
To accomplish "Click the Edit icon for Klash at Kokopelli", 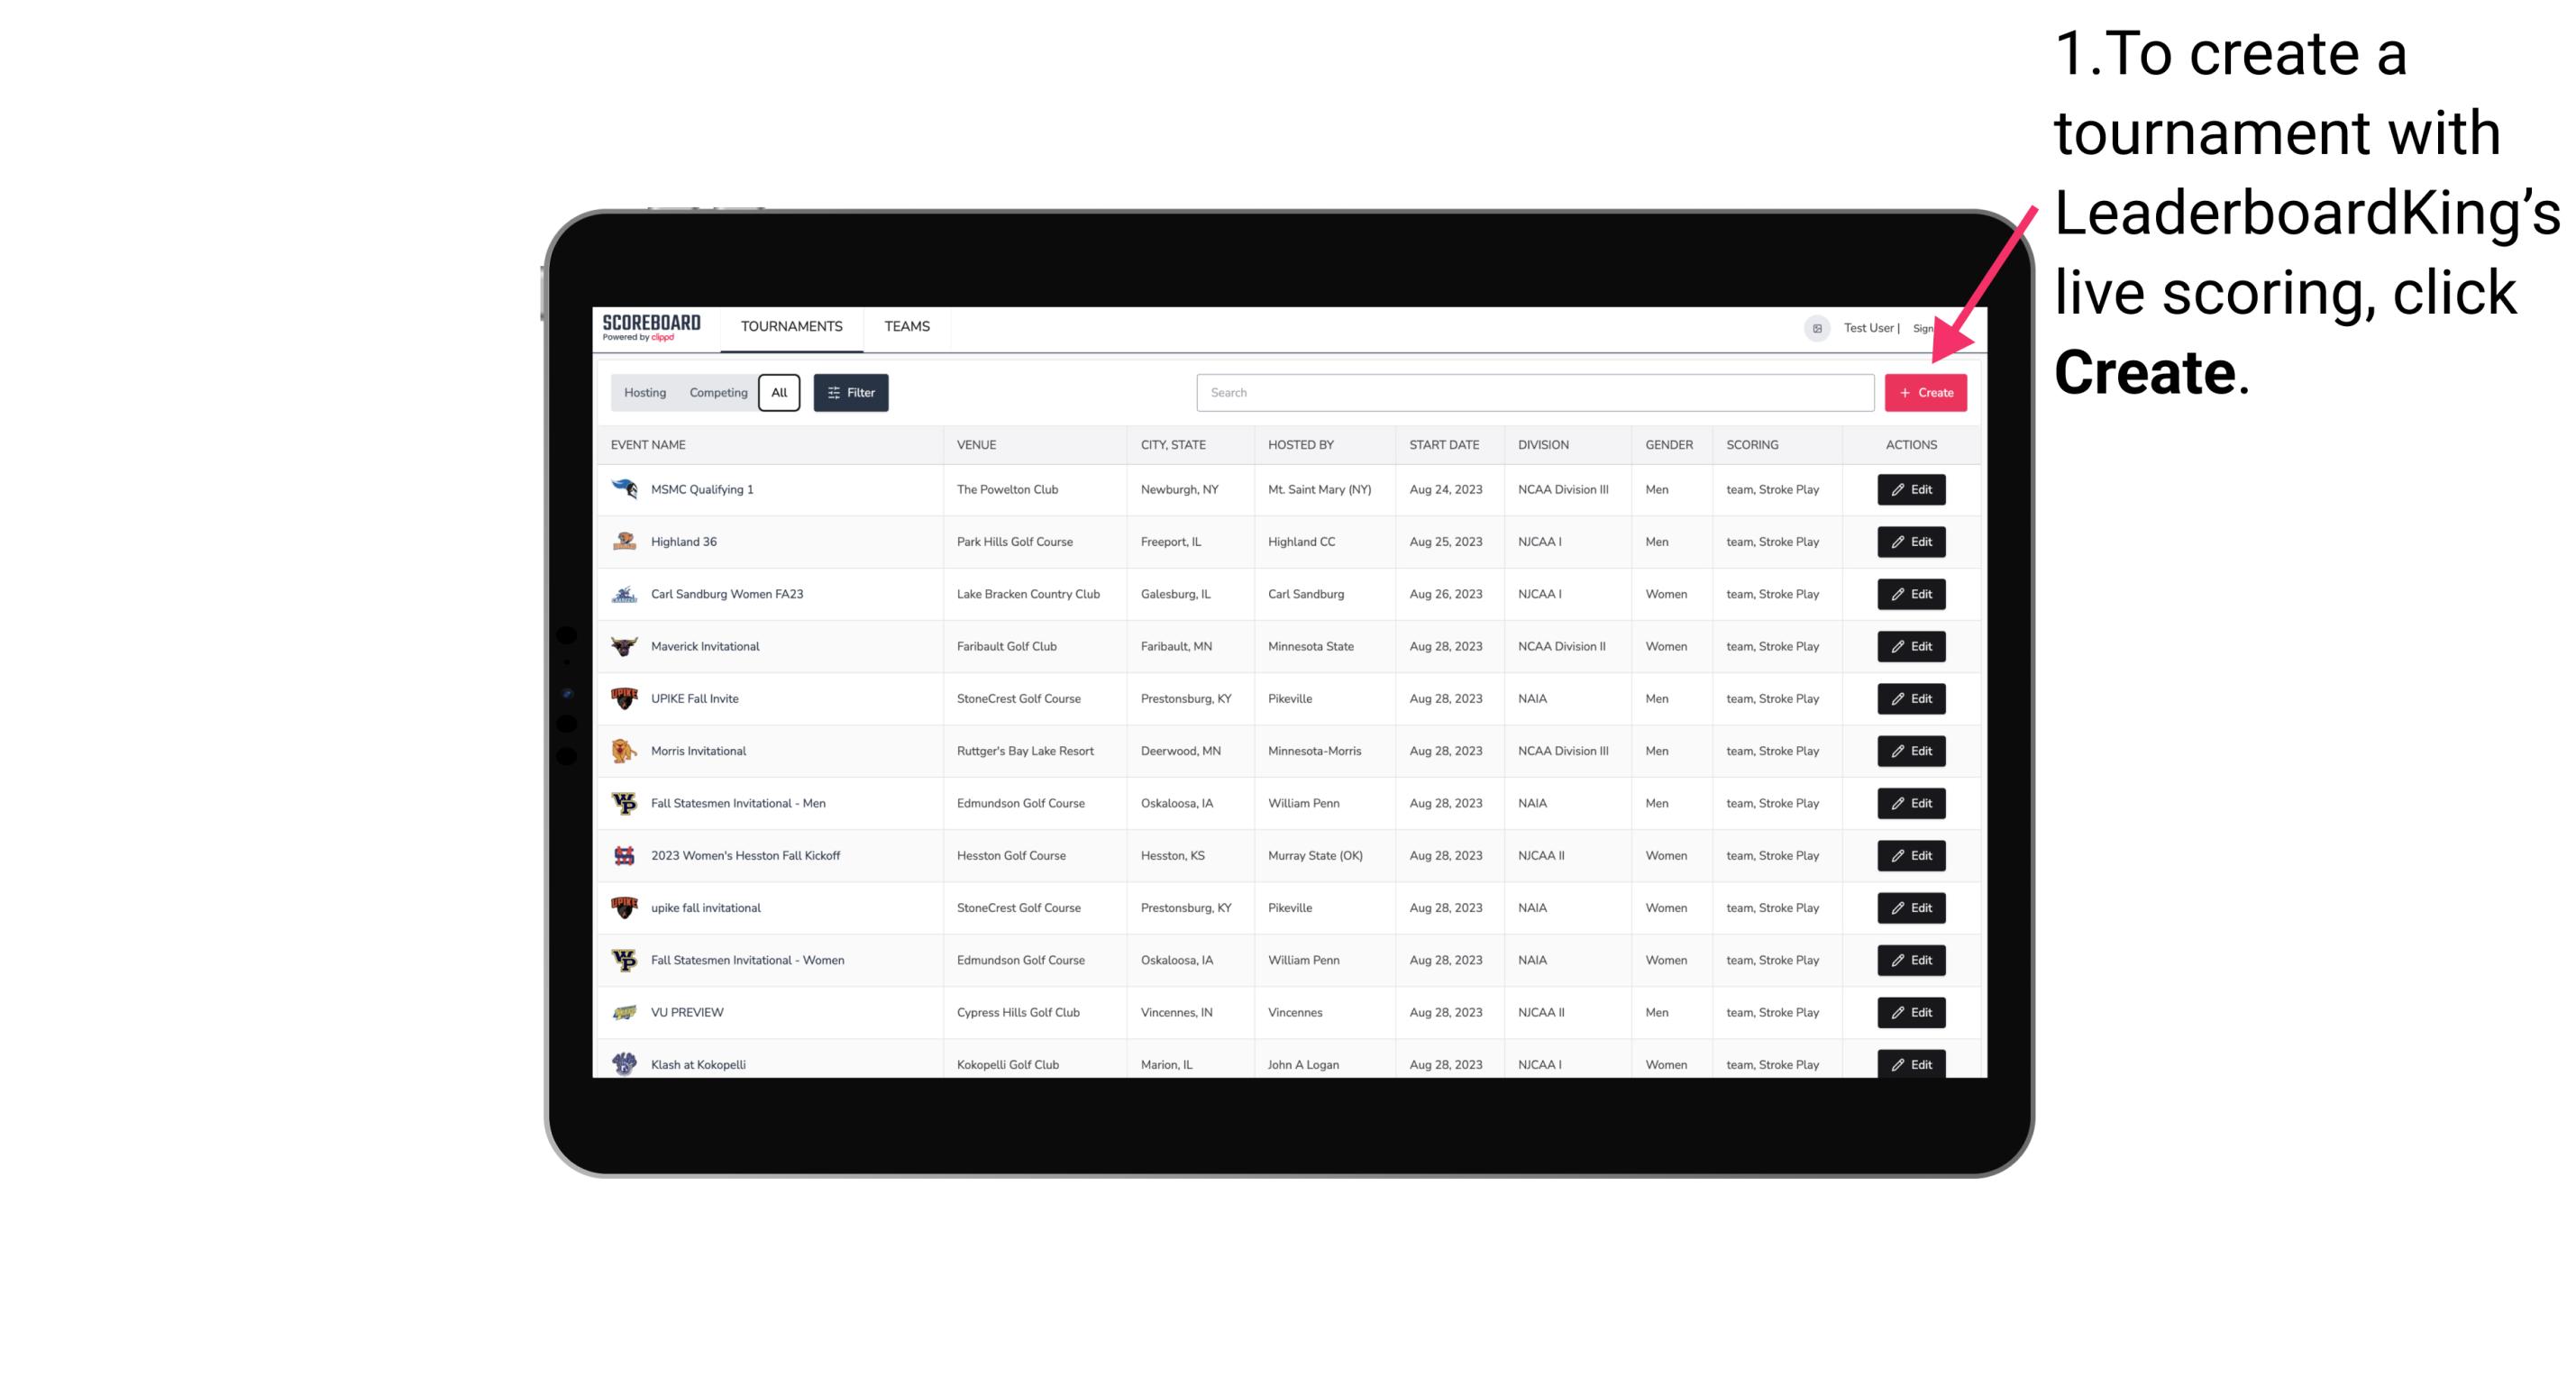I will (x=1910, y=1063).
